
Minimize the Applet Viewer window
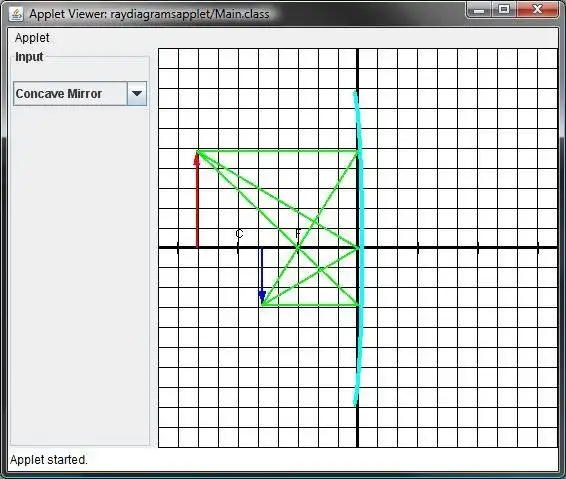[x=479, y=10]
